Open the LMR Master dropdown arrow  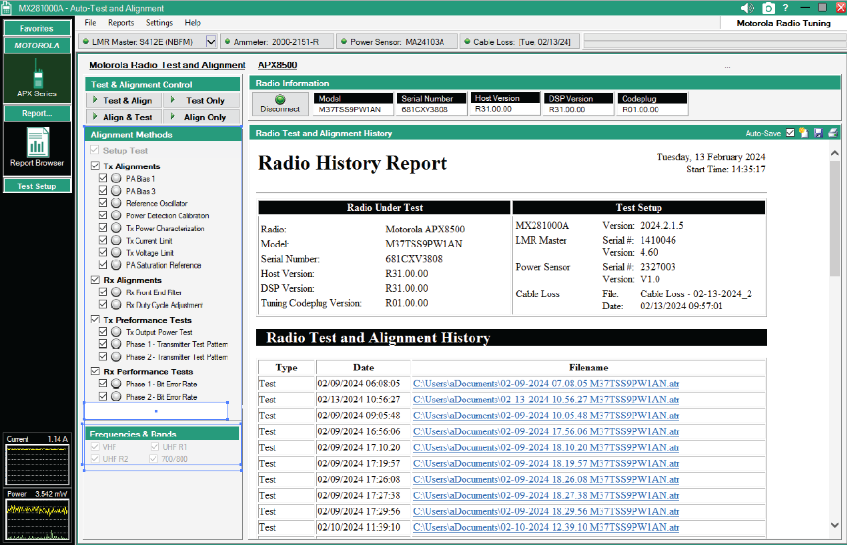pyautogui.click(x=211, y=41)
